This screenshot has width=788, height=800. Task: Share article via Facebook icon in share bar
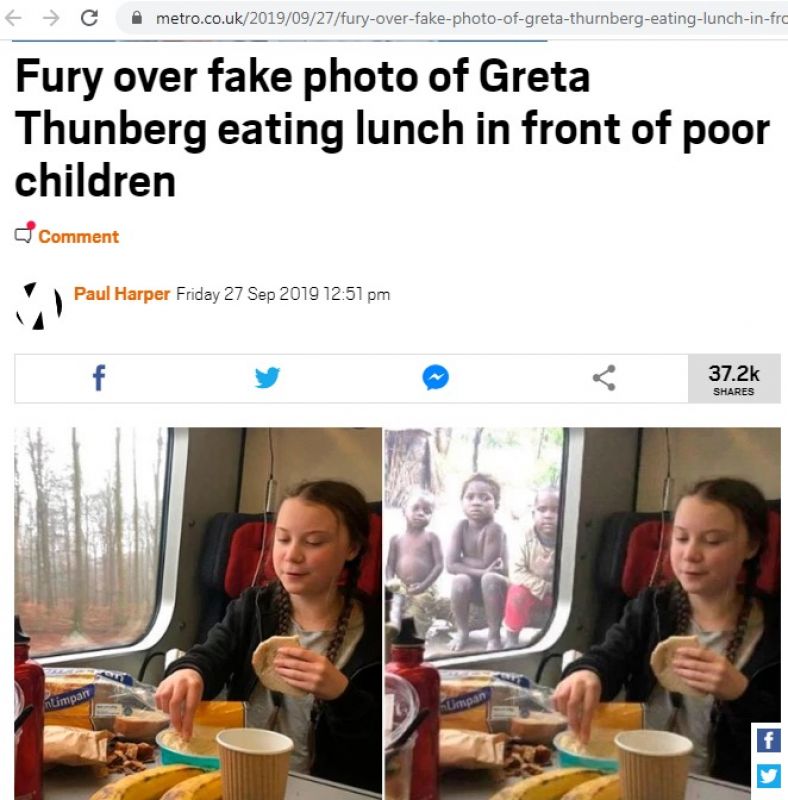(x=99, y=378)
